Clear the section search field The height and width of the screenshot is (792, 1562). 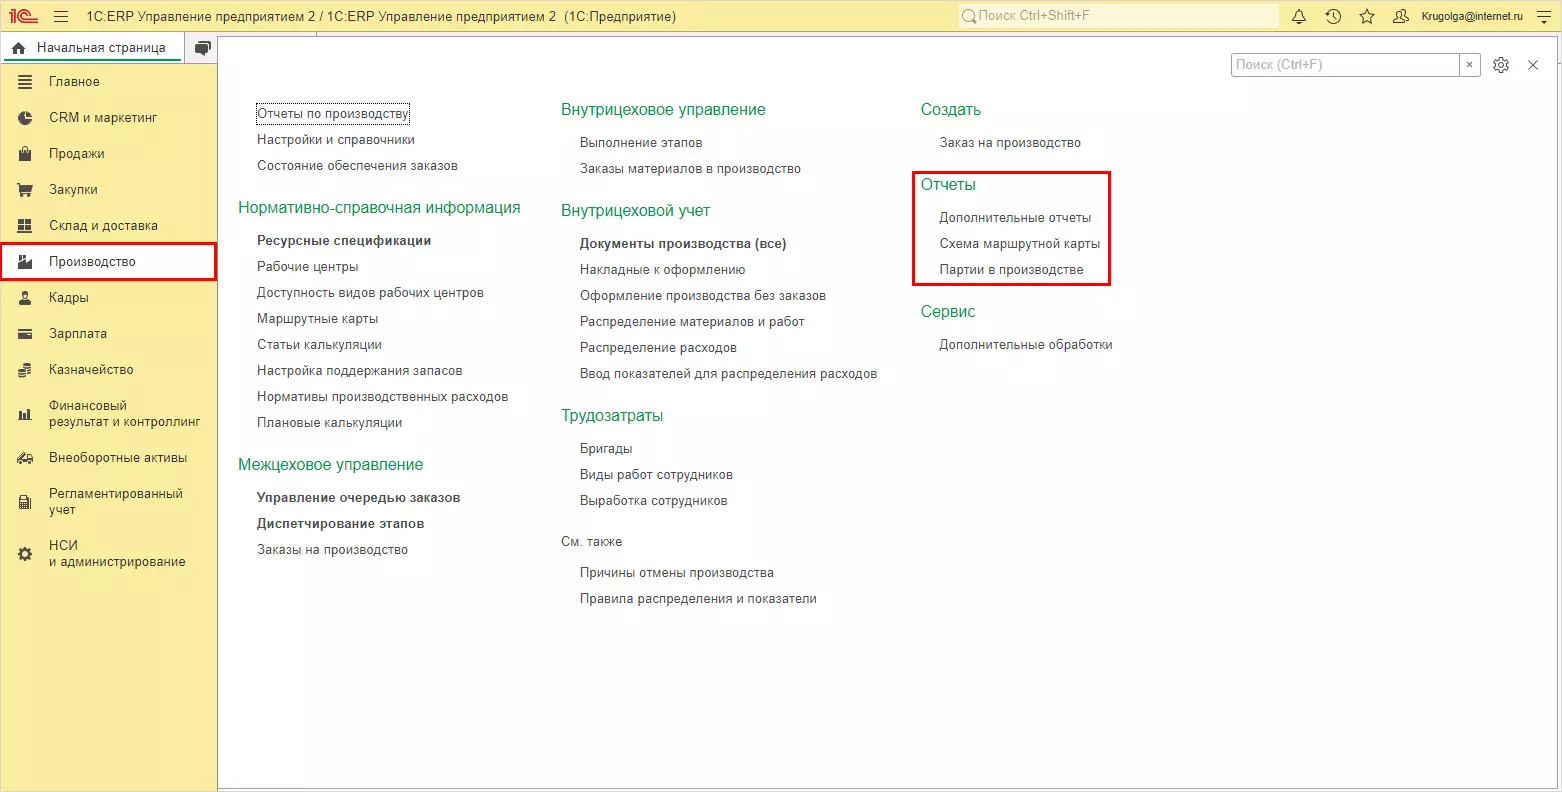point(1469,65)
